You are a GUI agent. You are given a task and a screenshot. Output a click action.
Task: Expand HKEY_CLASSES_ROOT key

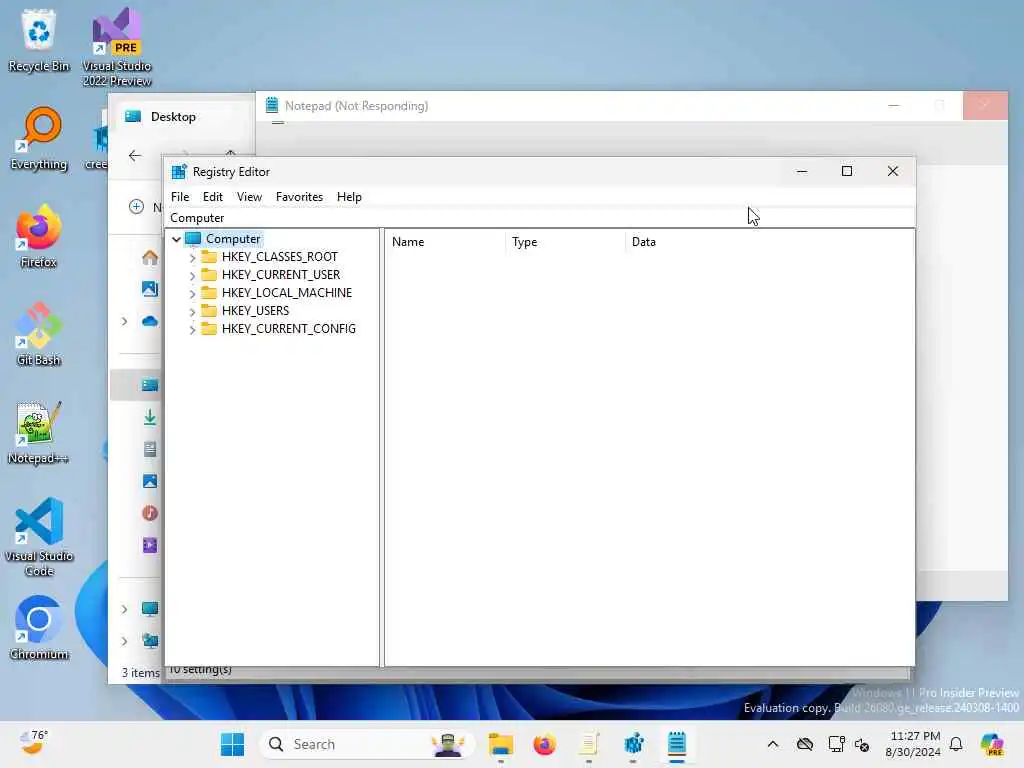click(x=192, y=257)
